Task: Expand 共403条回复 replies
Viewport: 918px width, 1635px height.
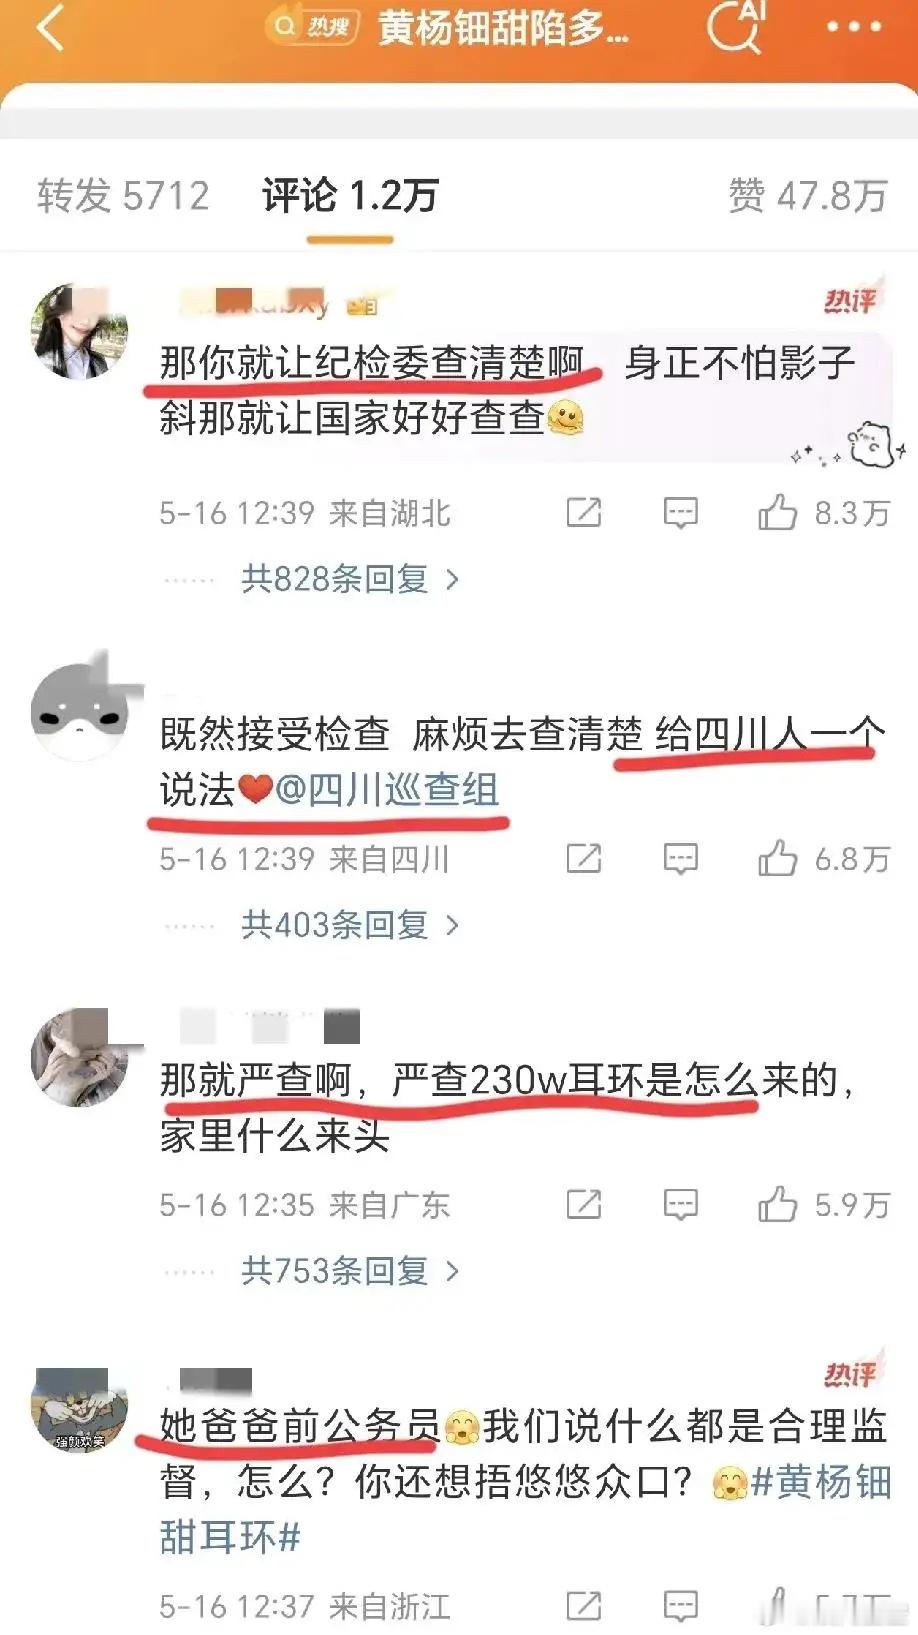Action: 350,924
